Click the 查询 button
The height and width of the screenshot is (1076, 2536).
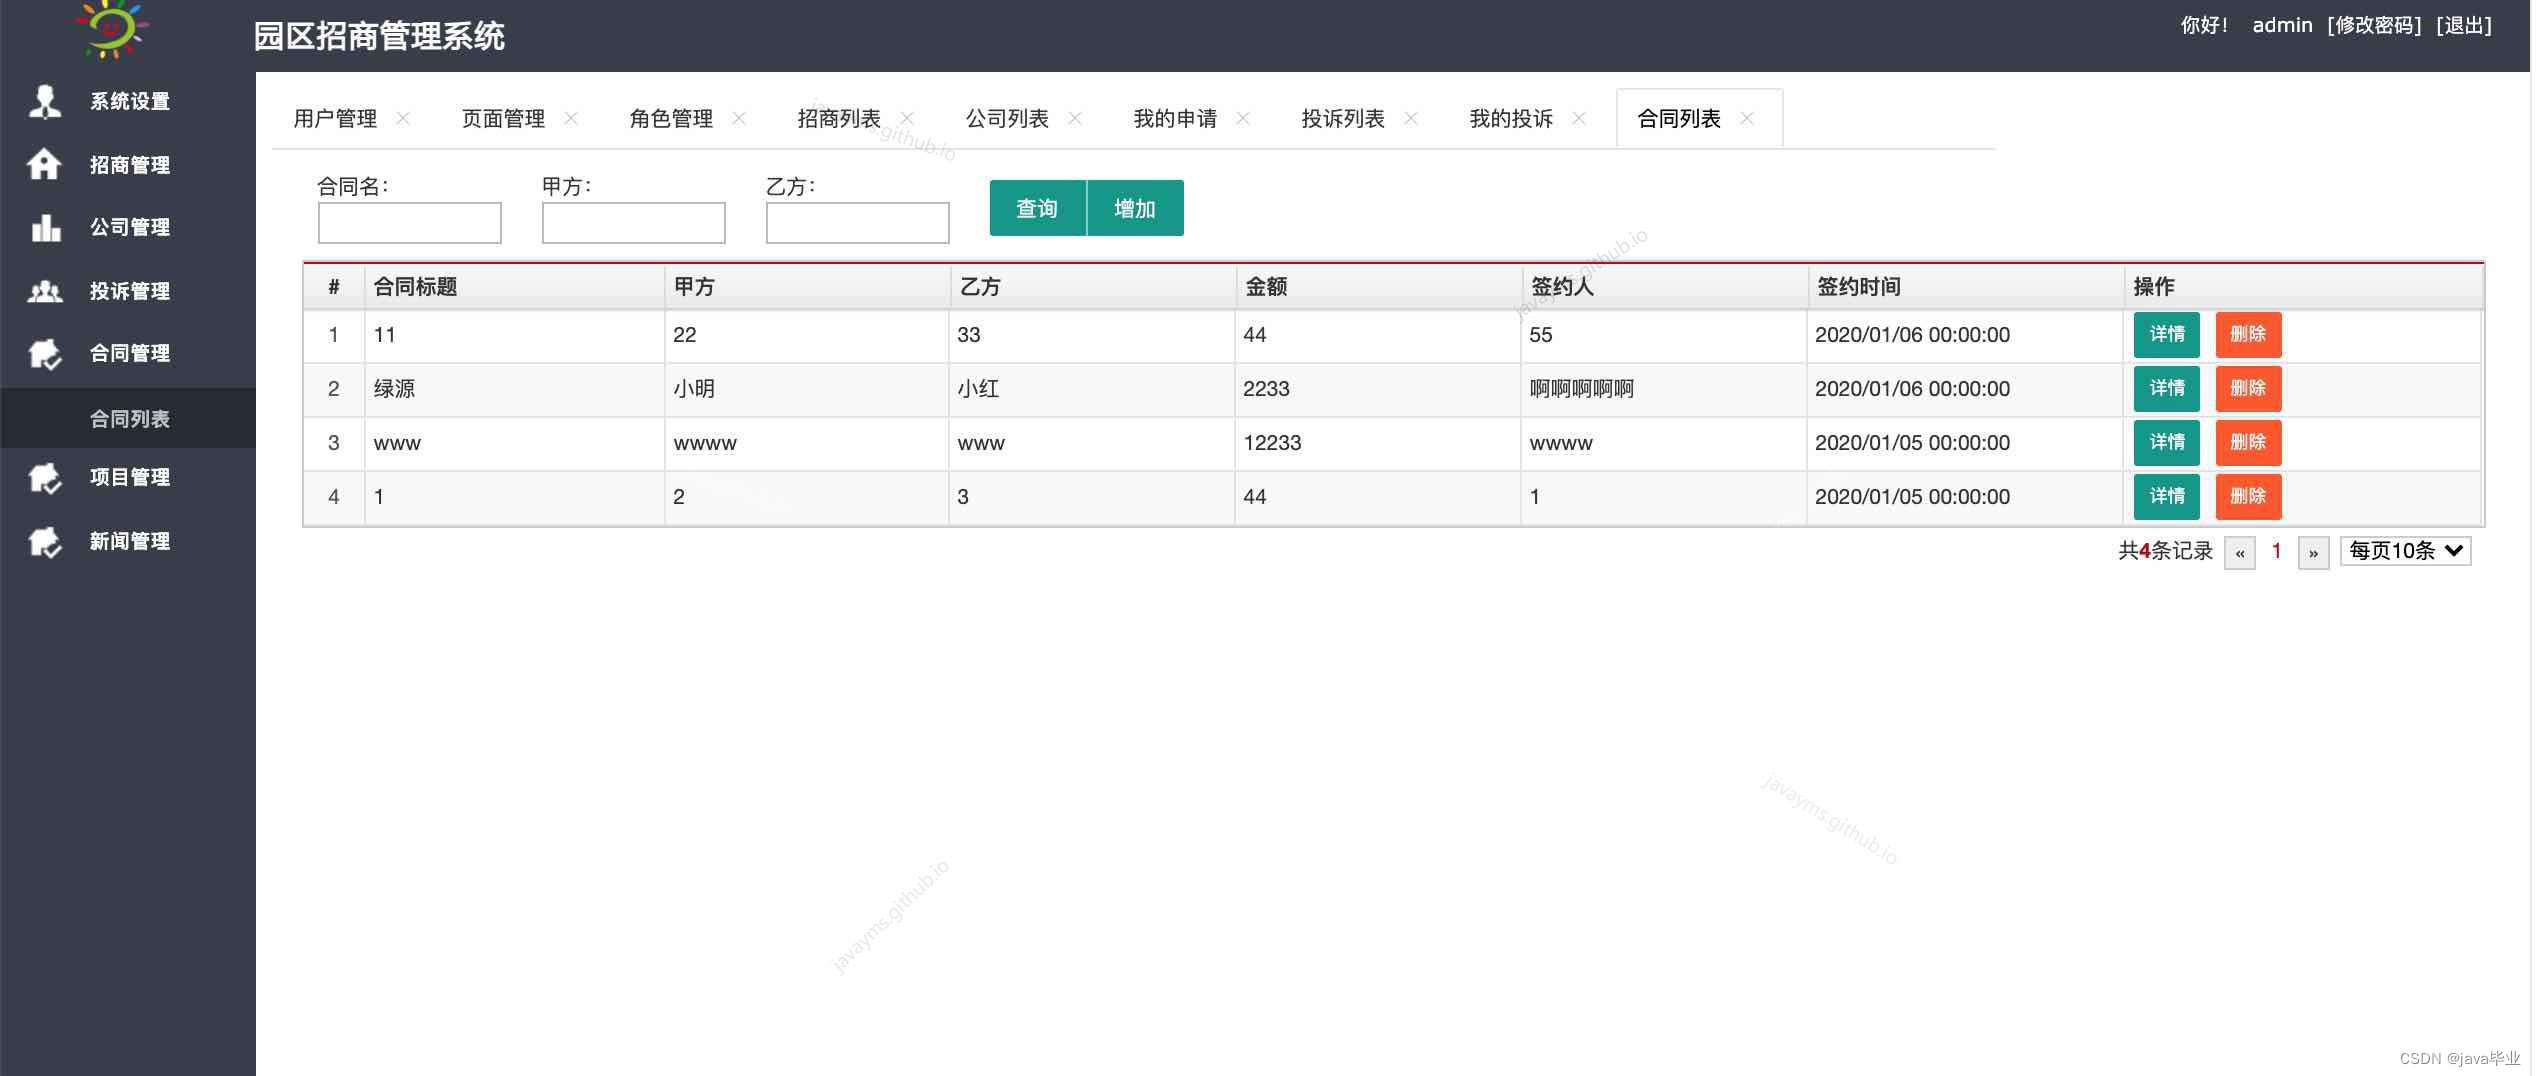tap(1037, 208)
